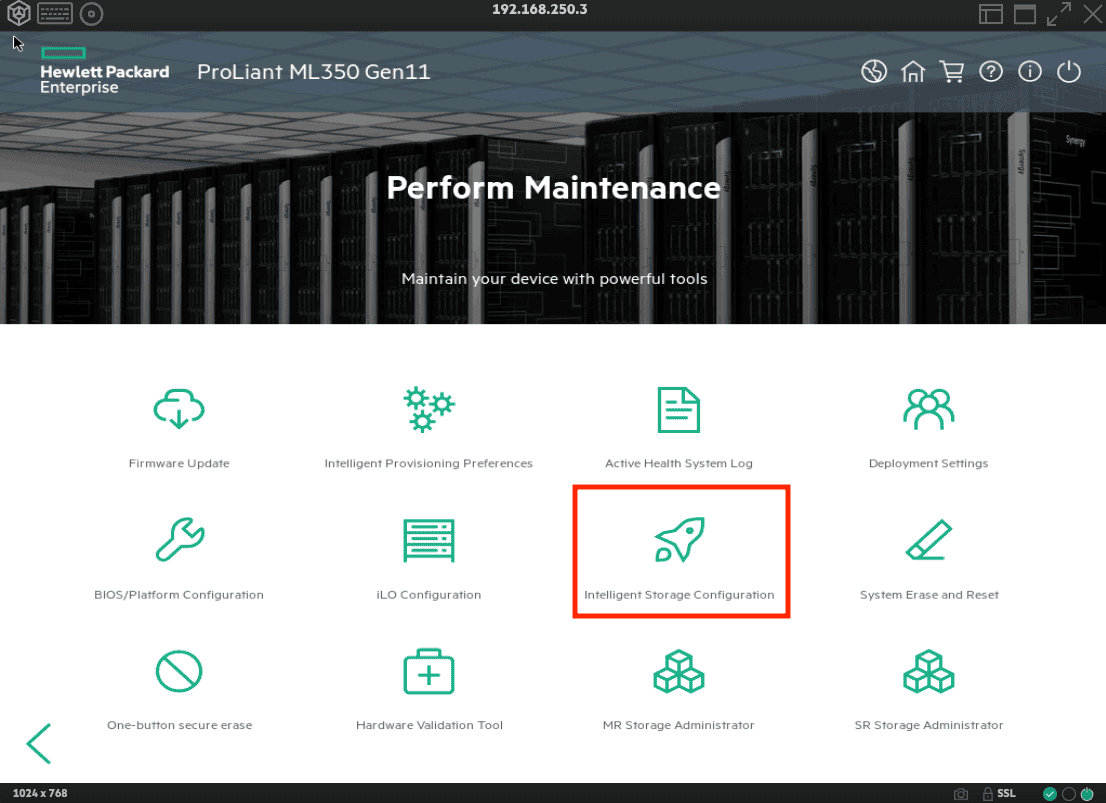Viewport: 1106px width, 803px height.
Task: Open the Active Health System Log
Action: click(x=678, y=410)
